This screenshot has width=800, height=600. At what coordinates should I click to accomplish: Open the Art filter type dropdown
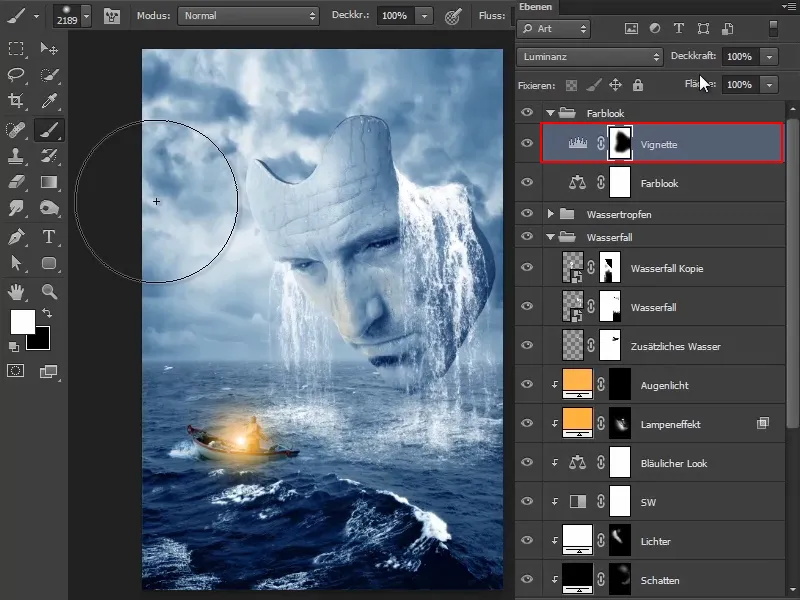click(x=554, y=29)
